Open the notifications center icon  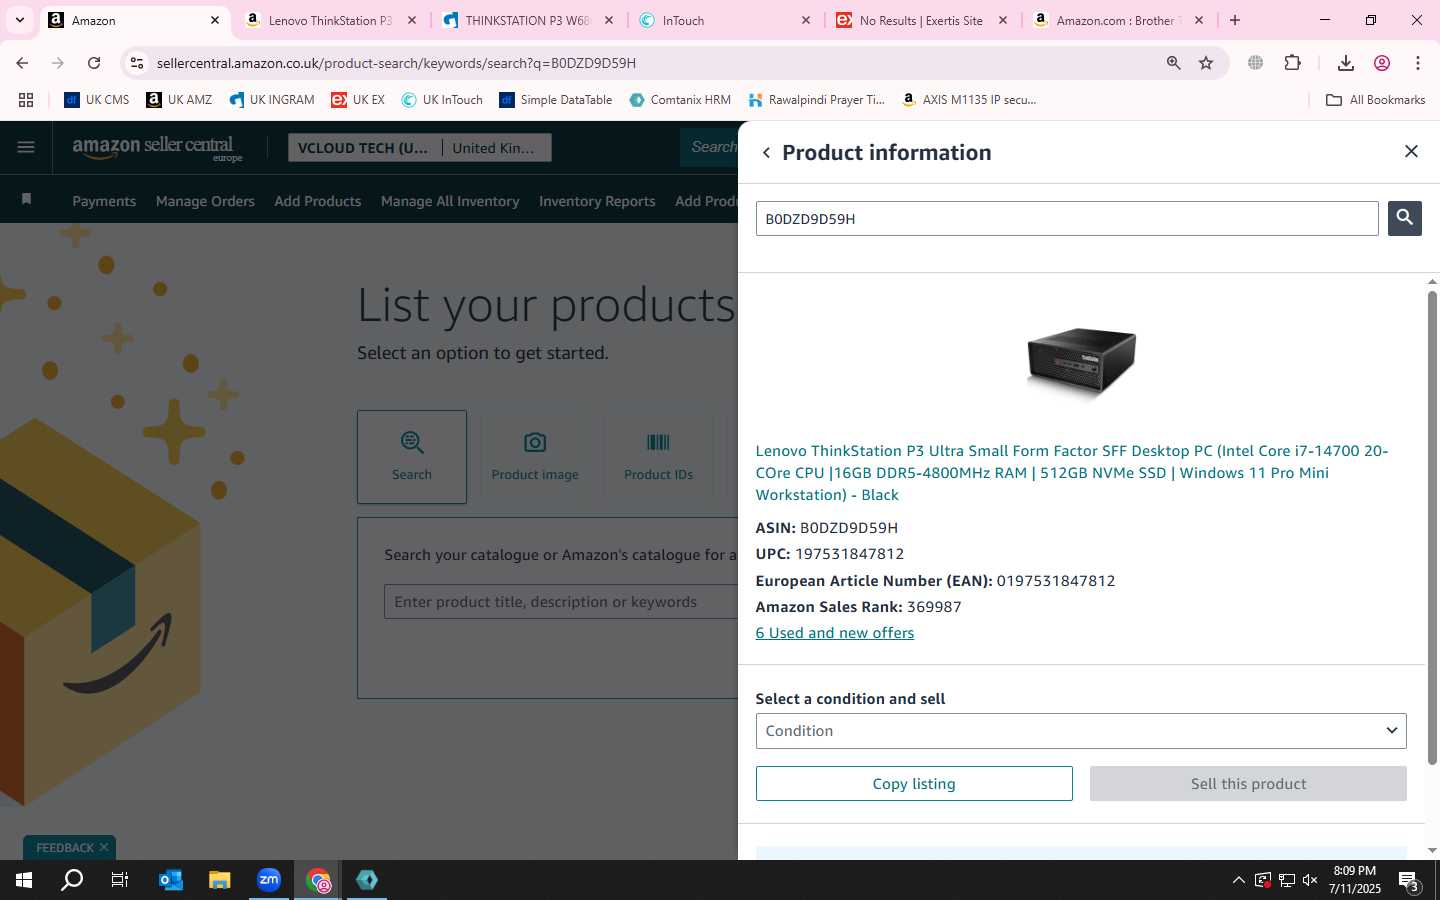click(1408, 881)
